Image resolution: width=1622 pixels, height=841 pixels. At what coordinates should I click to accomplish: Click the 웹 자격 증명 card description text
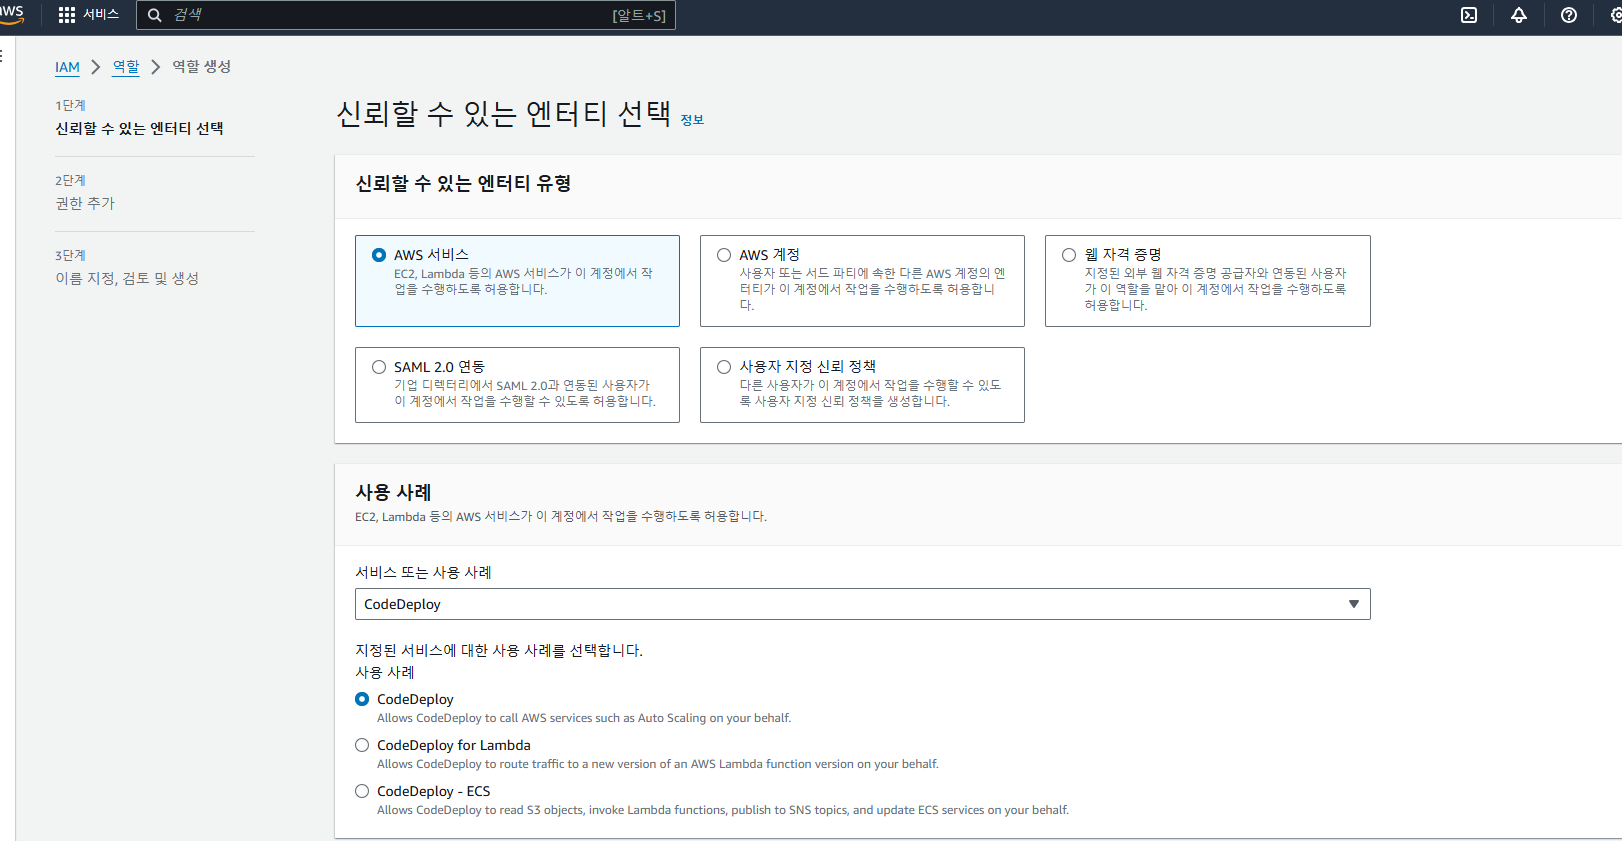(1215, 289)
